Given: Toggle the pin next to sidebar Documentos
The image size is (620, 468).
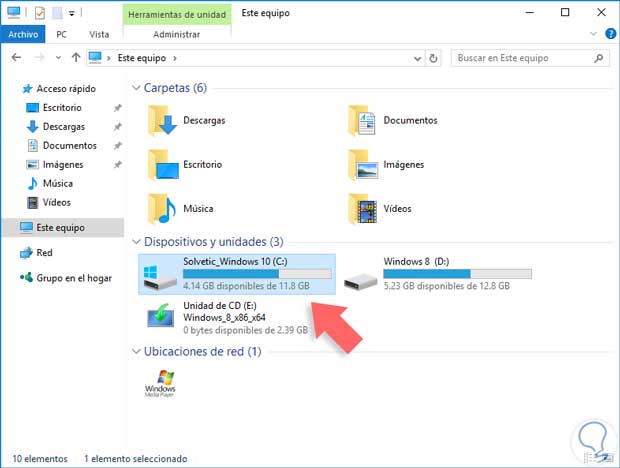Looking at the screenshot, I should (117, 145).
